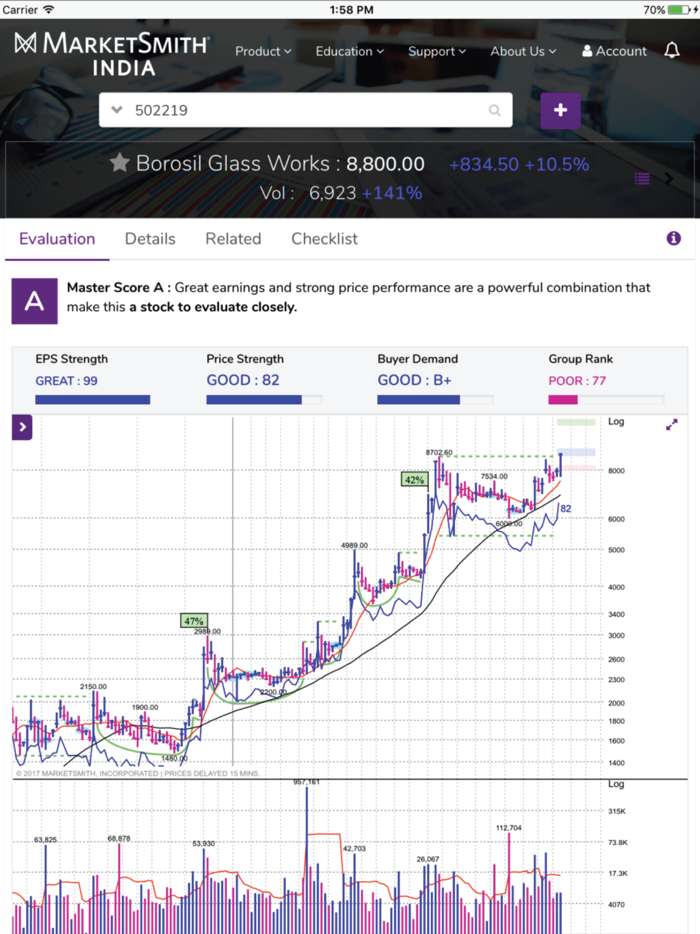Add symbol using the purple plus button
700x934 pixels.
(x=560, y=110)
